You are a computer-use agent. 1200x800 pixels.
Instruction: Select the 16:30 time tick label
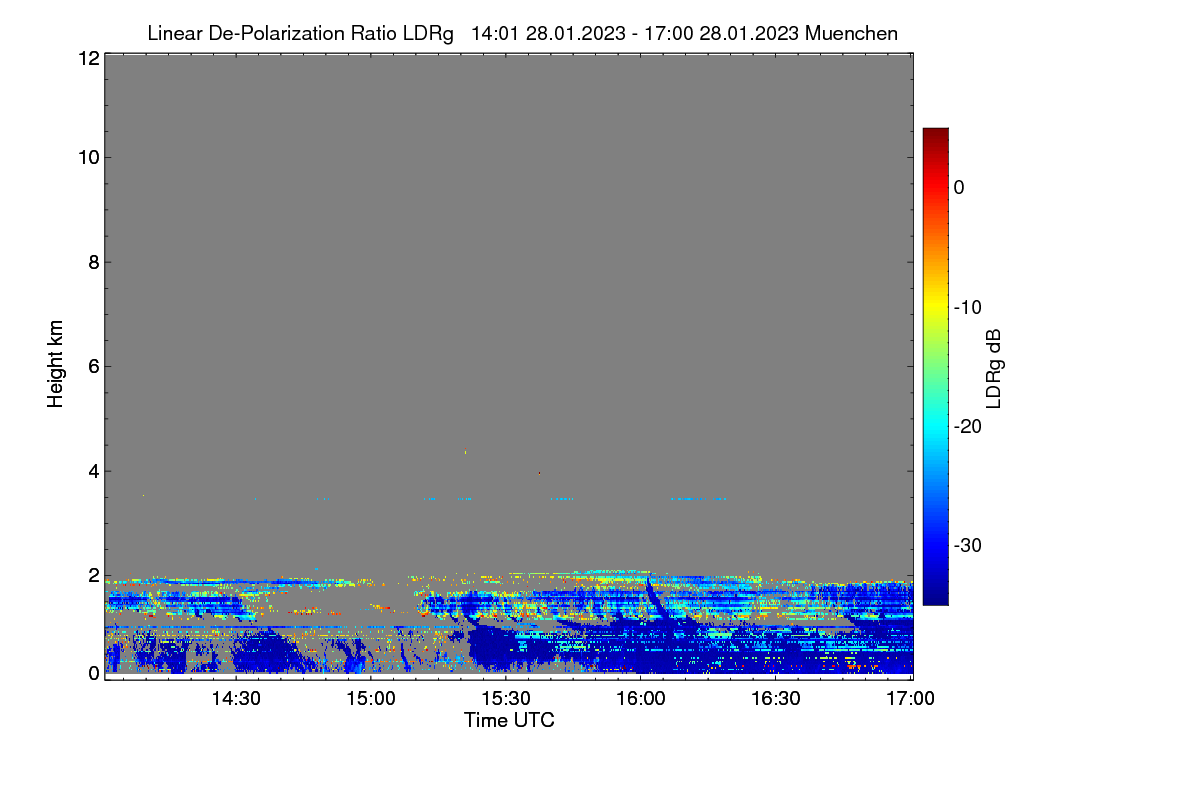(776, 699)
